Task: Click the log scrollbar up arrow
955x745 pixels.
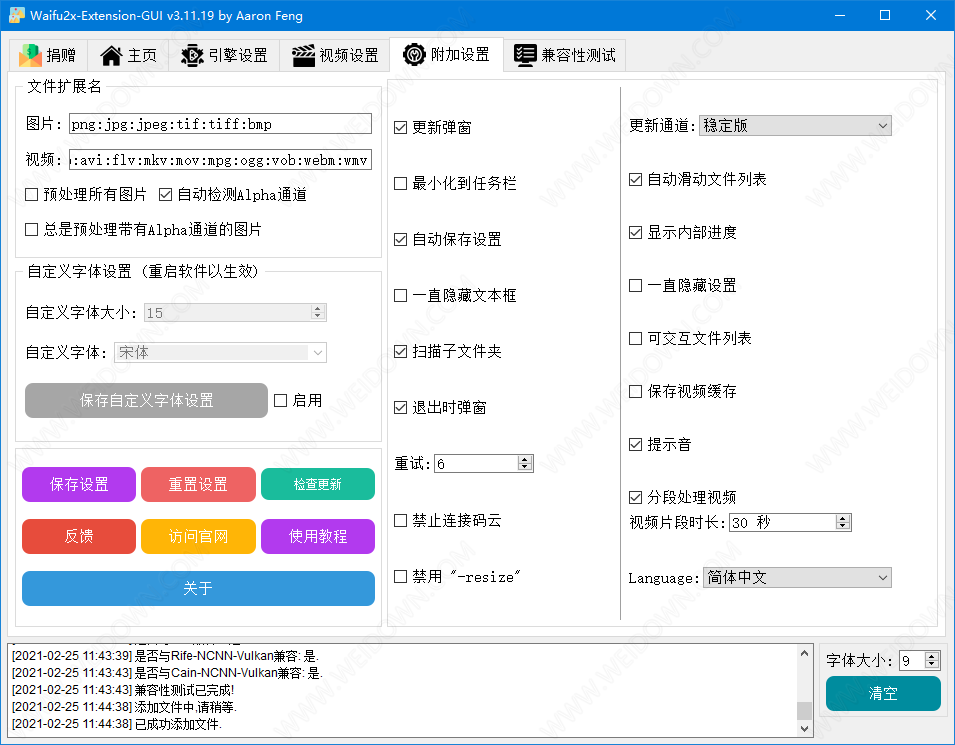Action: 804,653
